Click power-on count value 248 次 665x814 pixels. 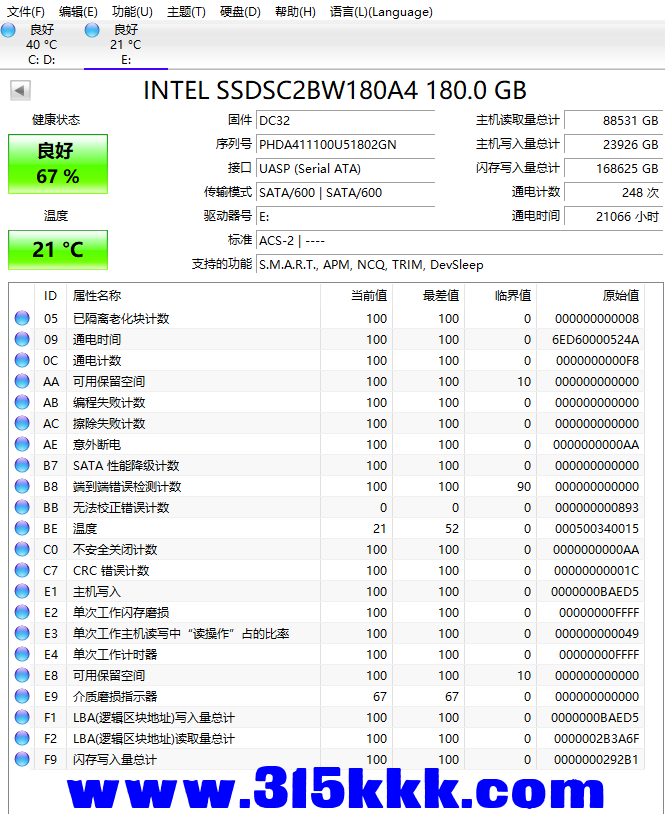coord(613,193)
